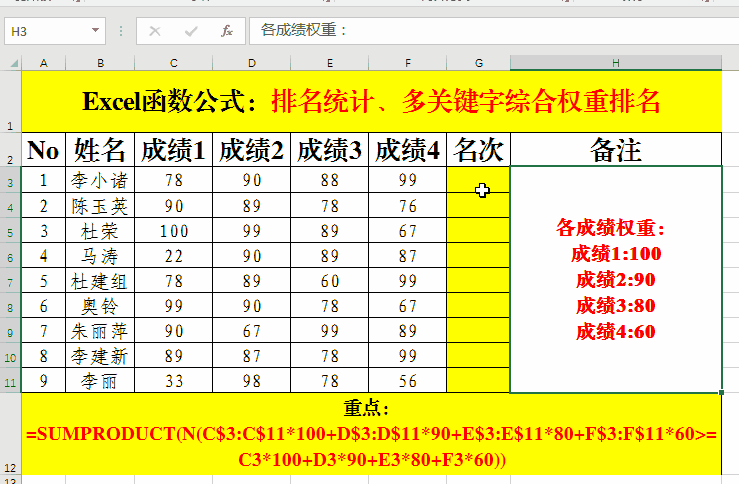The height and width of the screenshot is (484, 739).
Task: Select row 5 header
Action: pyautogui.click(x=11, y=230)
